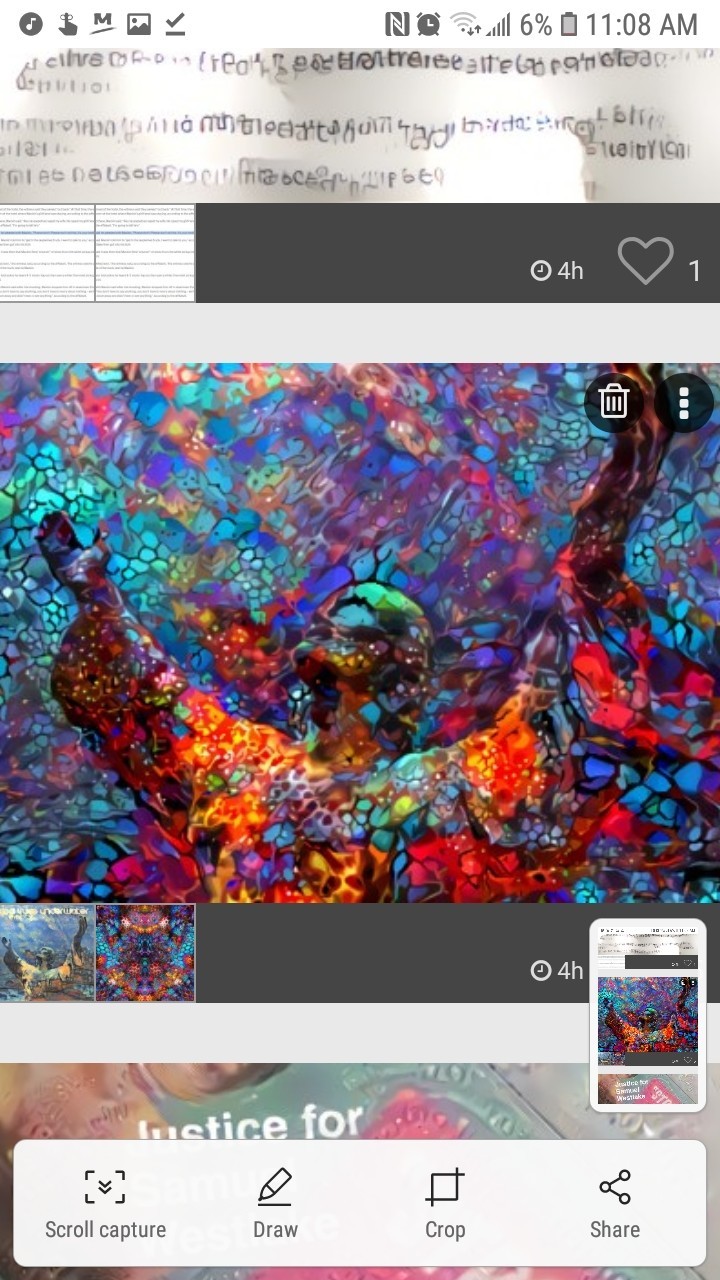Tap the checkmark download notification icon

point(175,24)
